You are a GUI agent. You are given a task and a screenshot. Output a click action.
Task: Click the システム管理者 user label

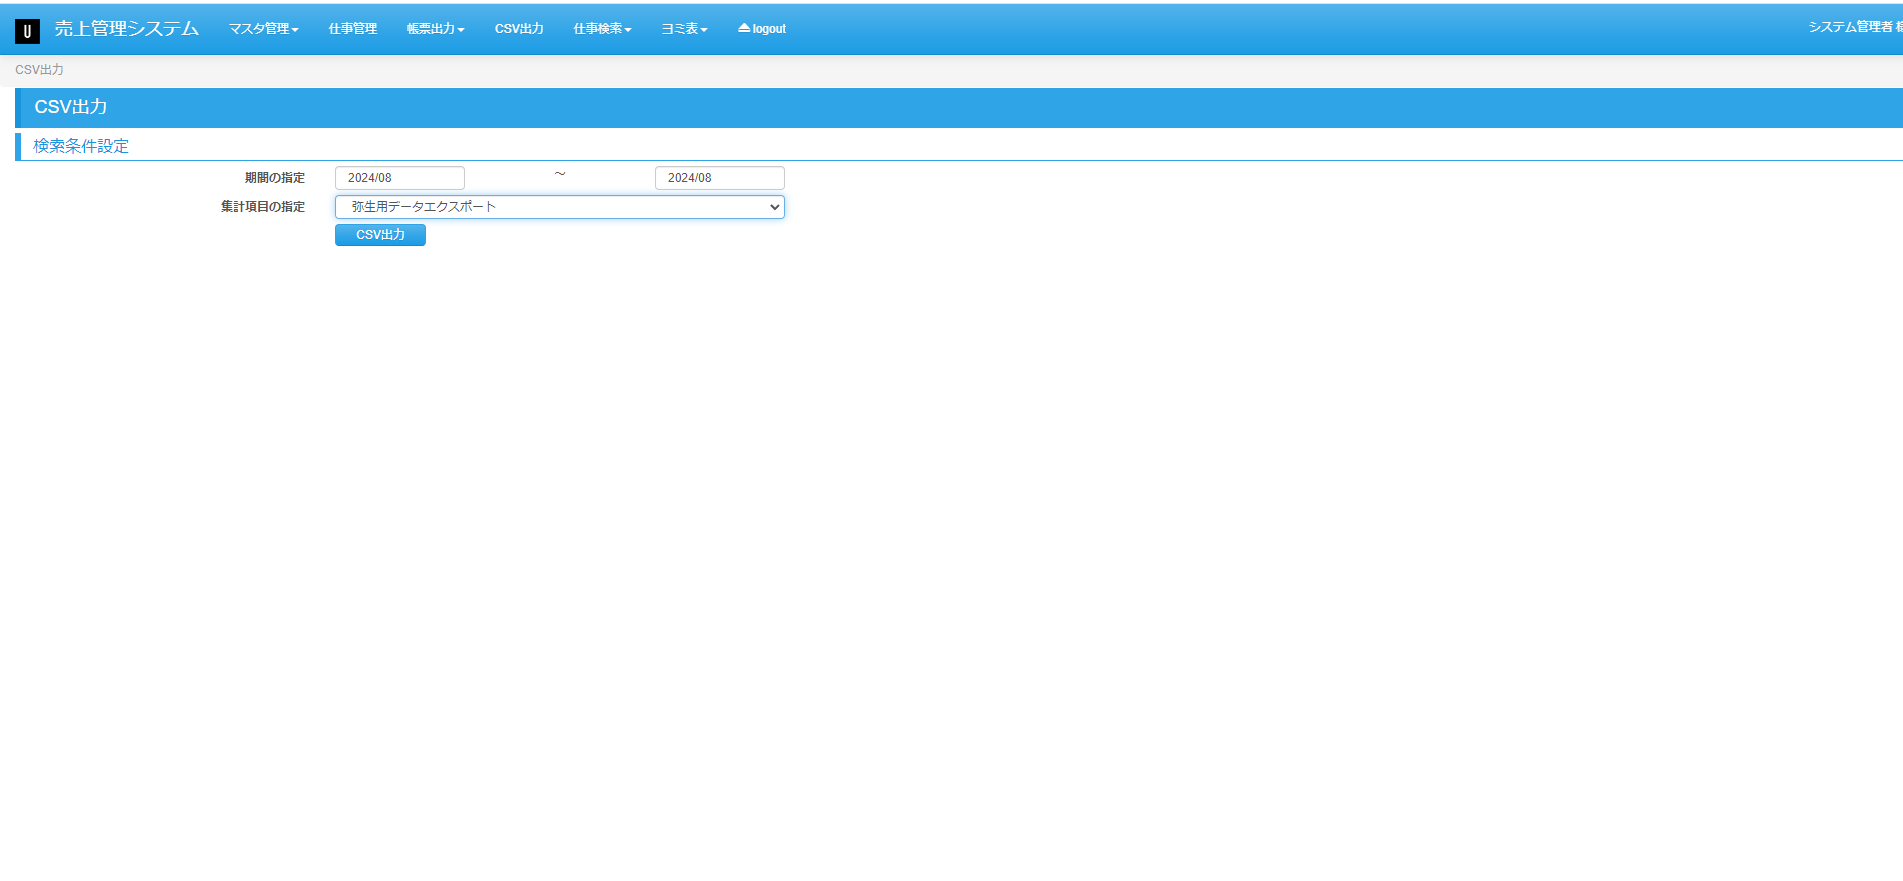point(1855,27)
